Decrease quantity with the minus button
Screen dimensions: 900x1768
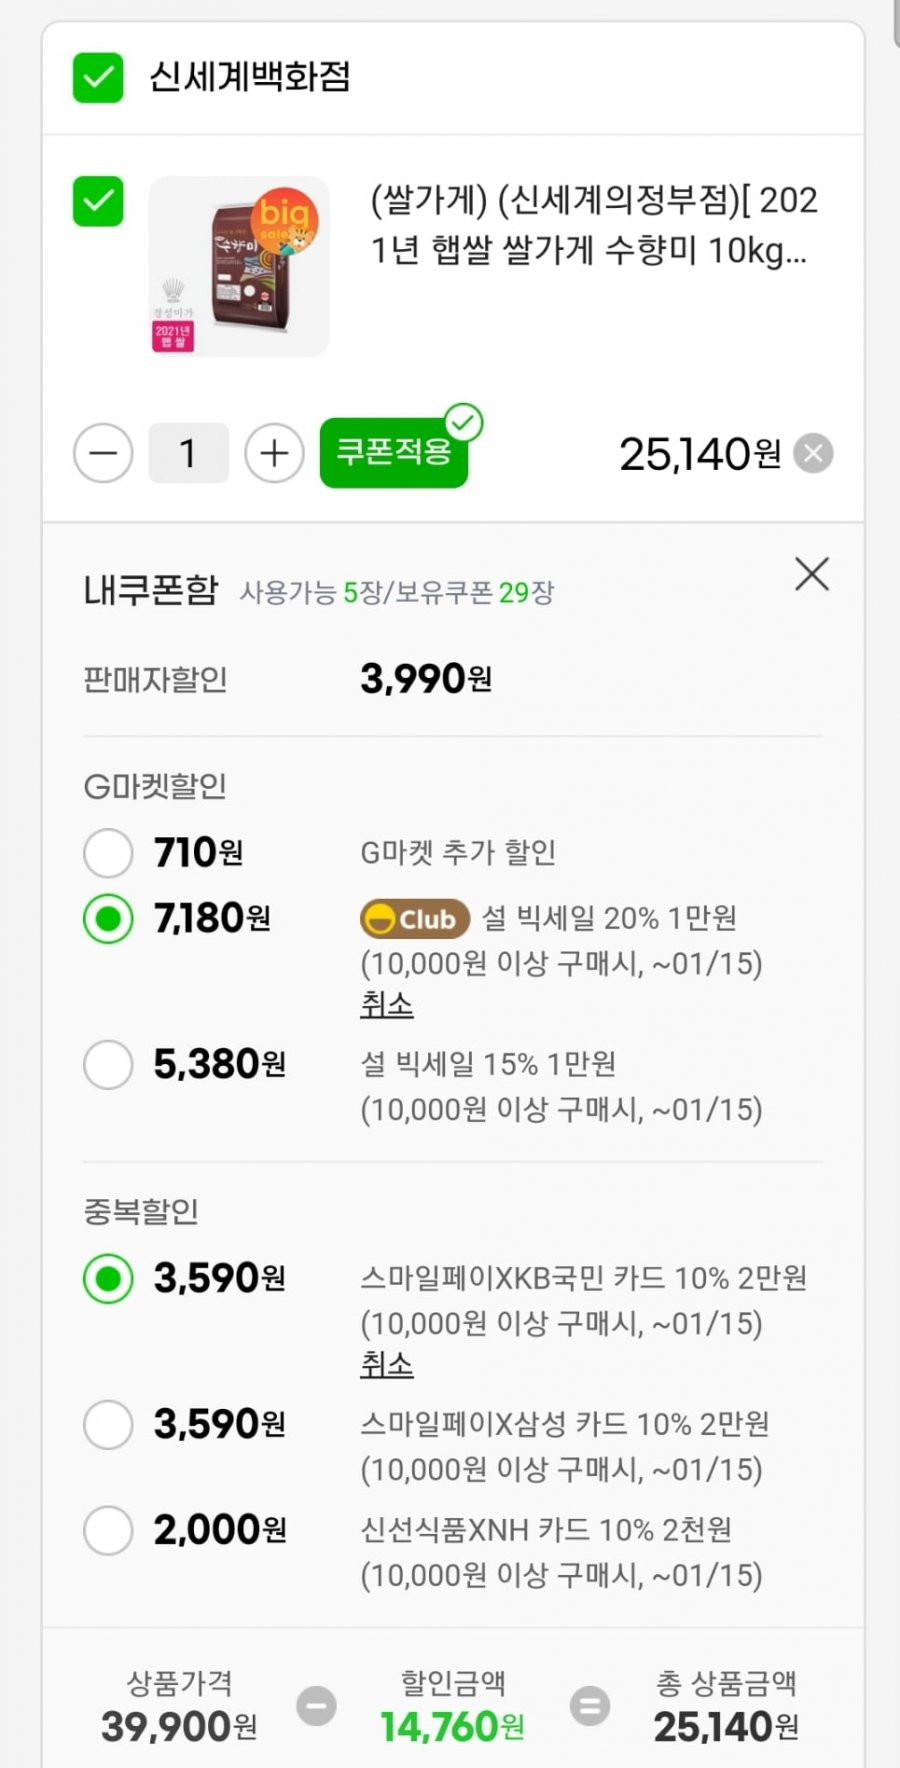(103, 453)
